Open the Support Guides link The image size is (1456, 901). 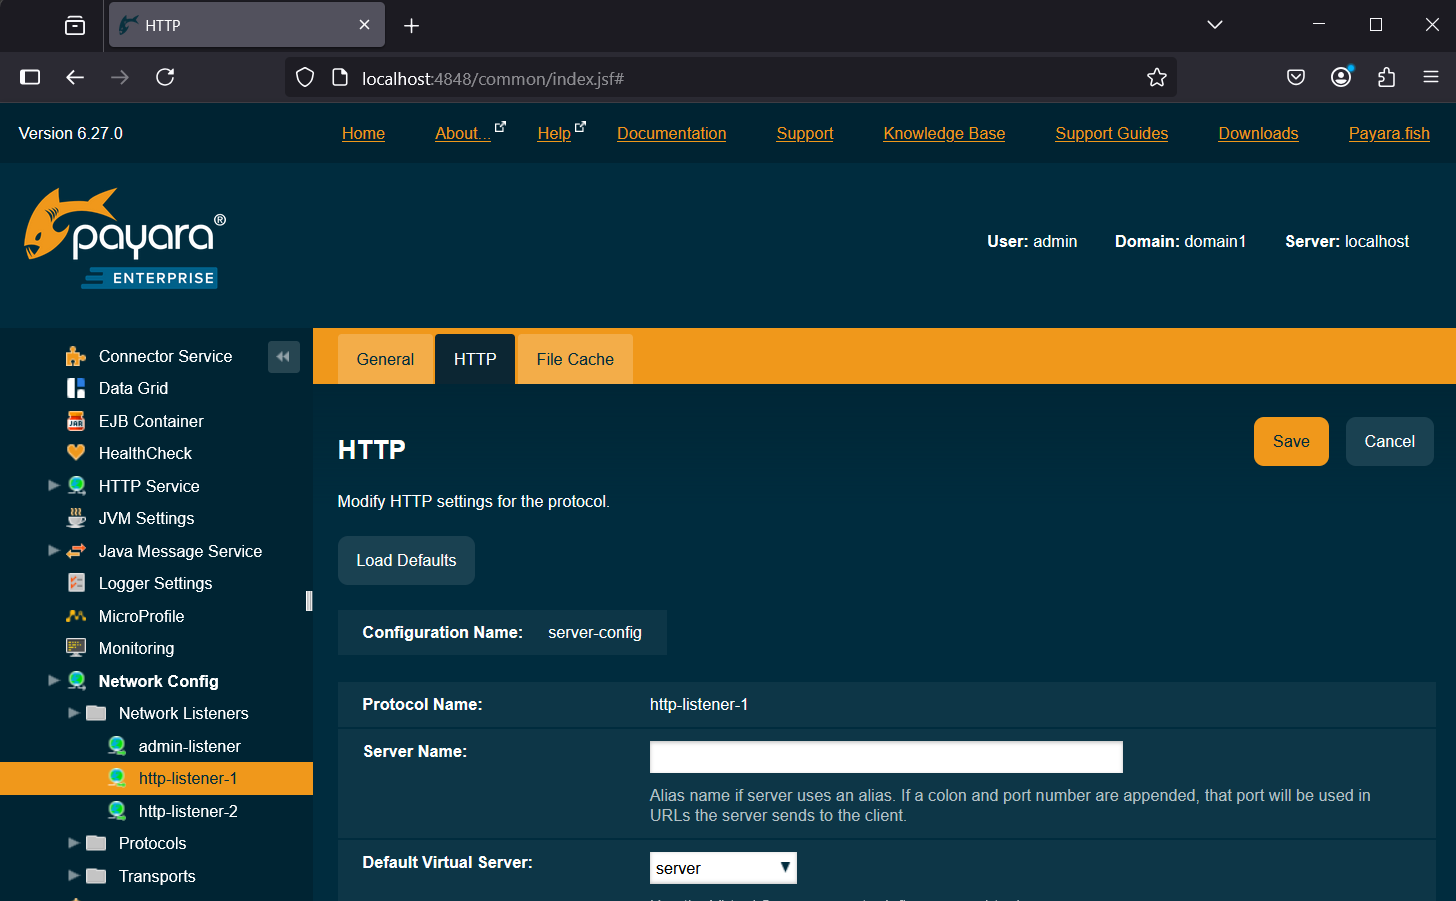[x=1112, y=133]
